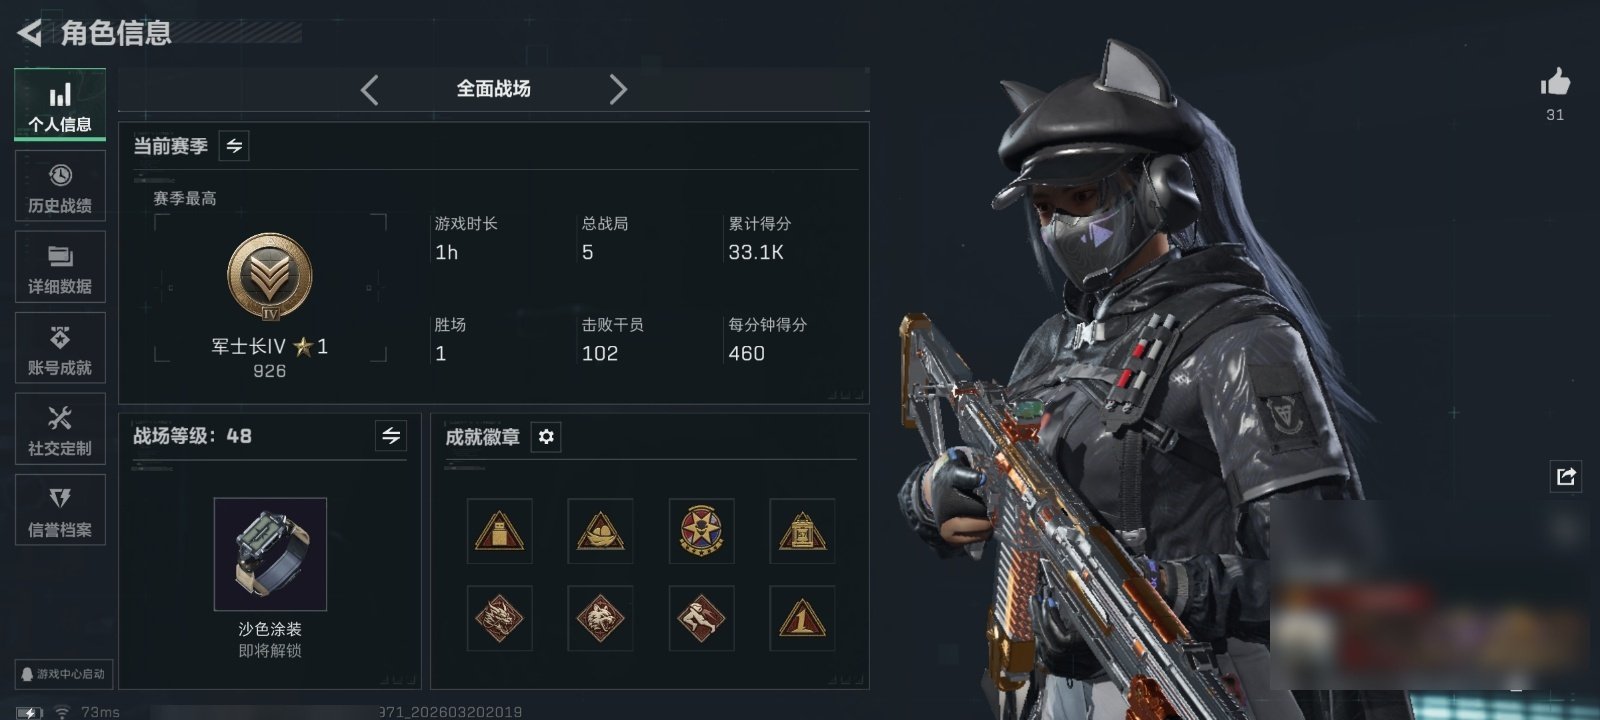Click the 军士长IV rank emblem
Screen dimensions: 1600x720
[x=269, y=277]
